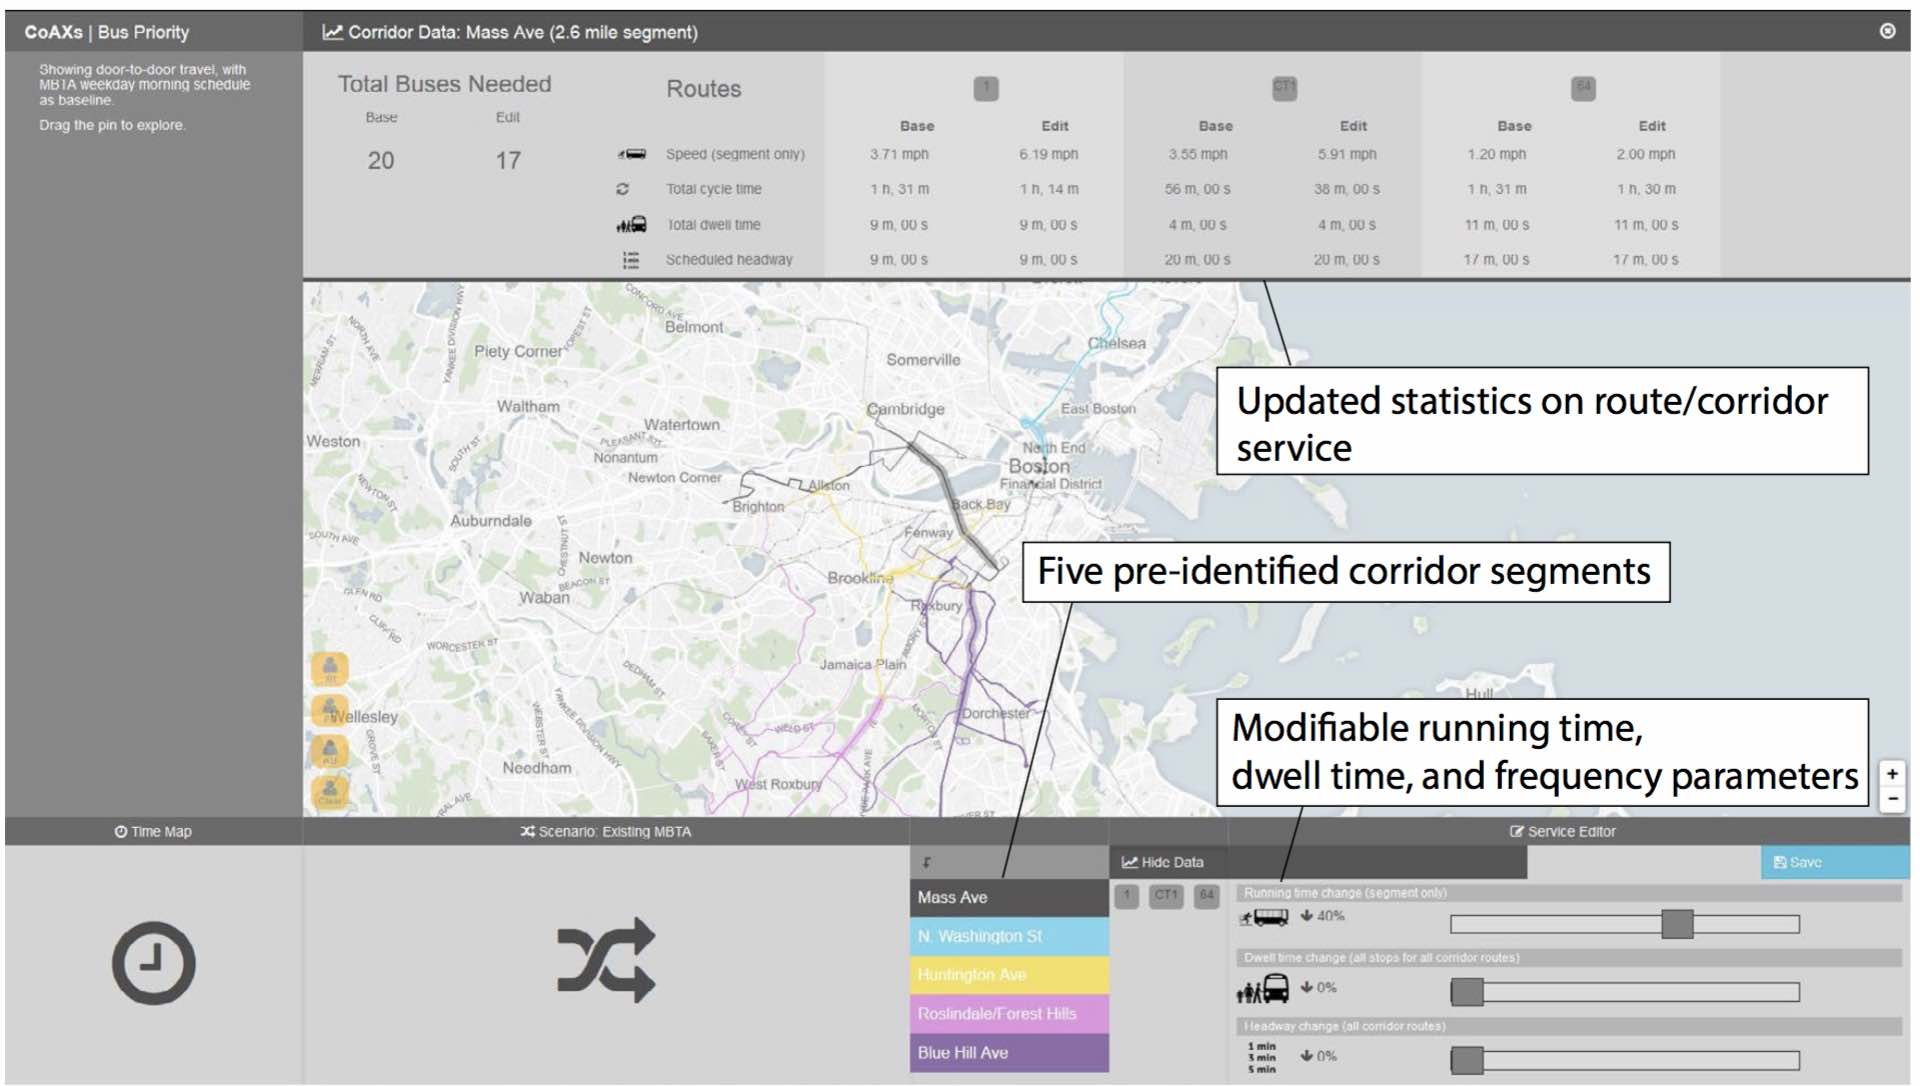Zoom out on the map with minus
1920x1086 pixels.
[1892, 799]
